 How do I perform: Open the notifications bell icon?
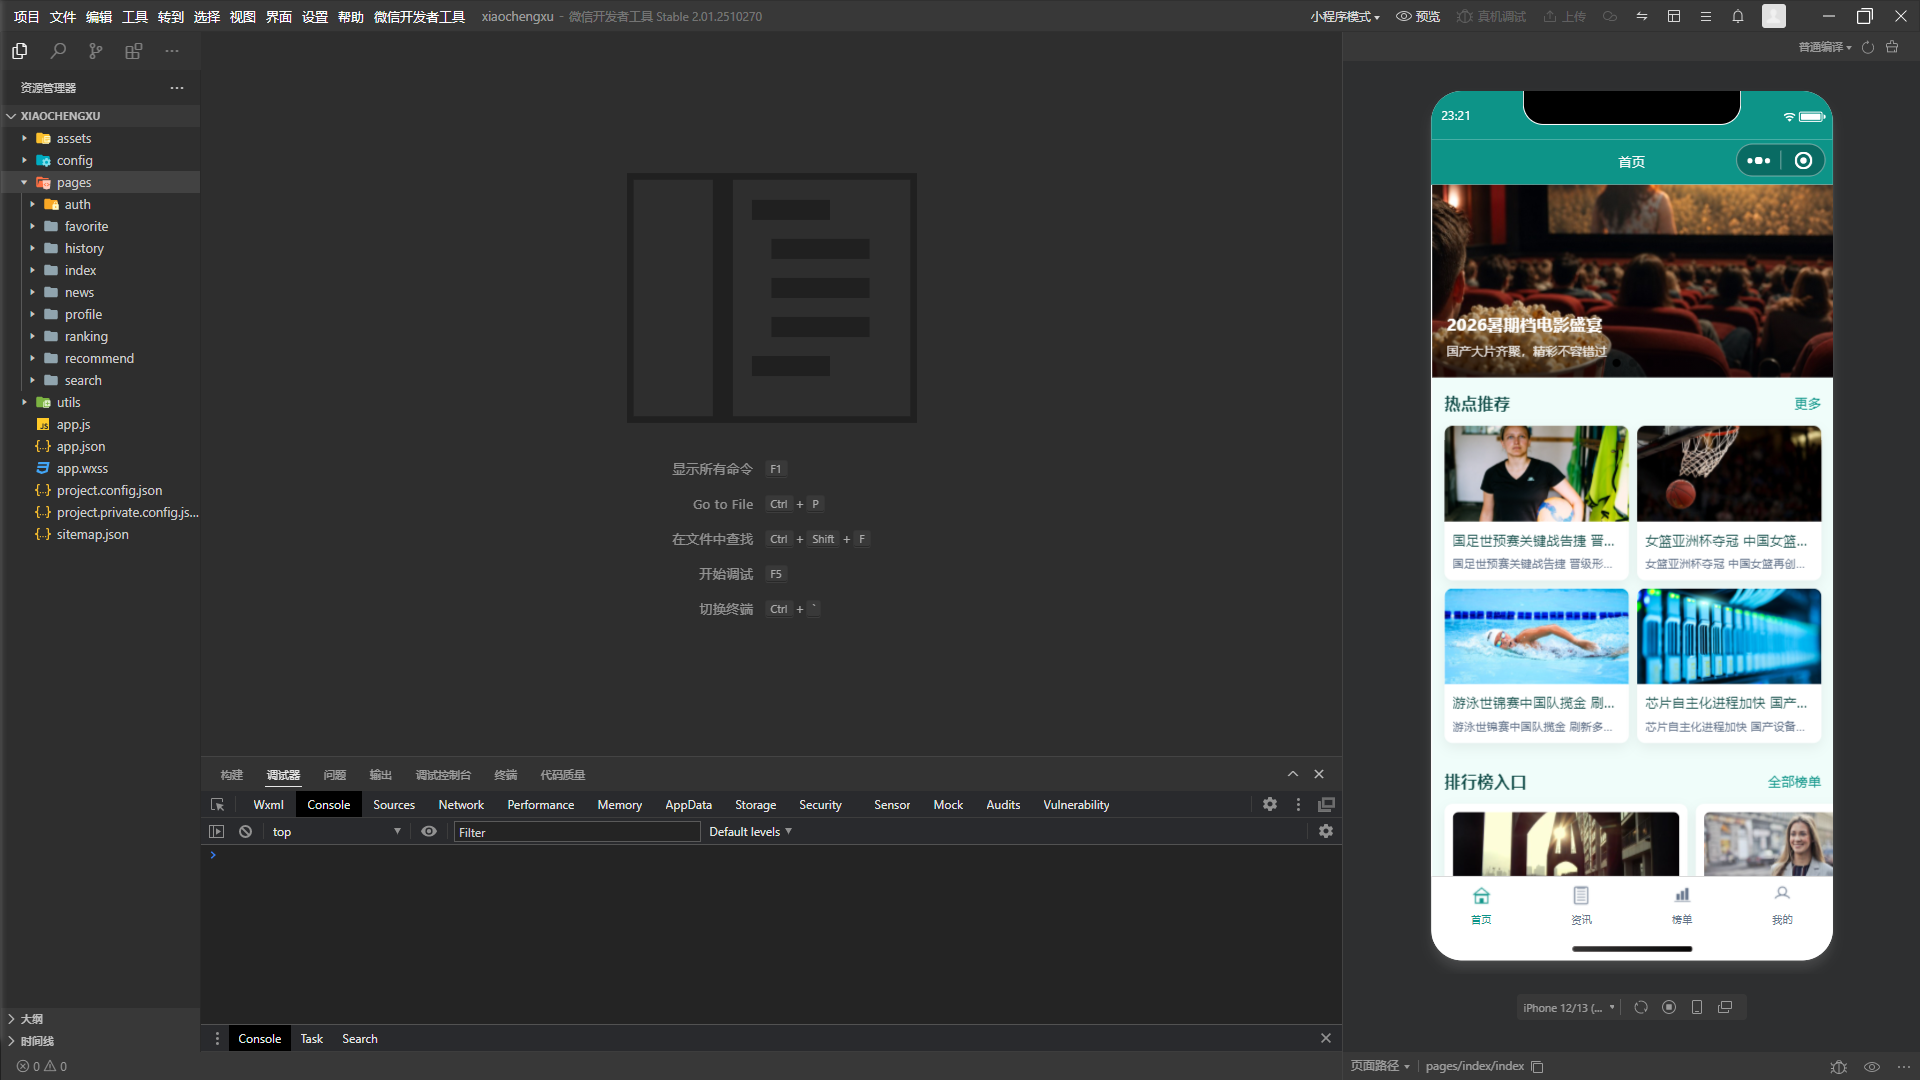(x=1737, y=16)
